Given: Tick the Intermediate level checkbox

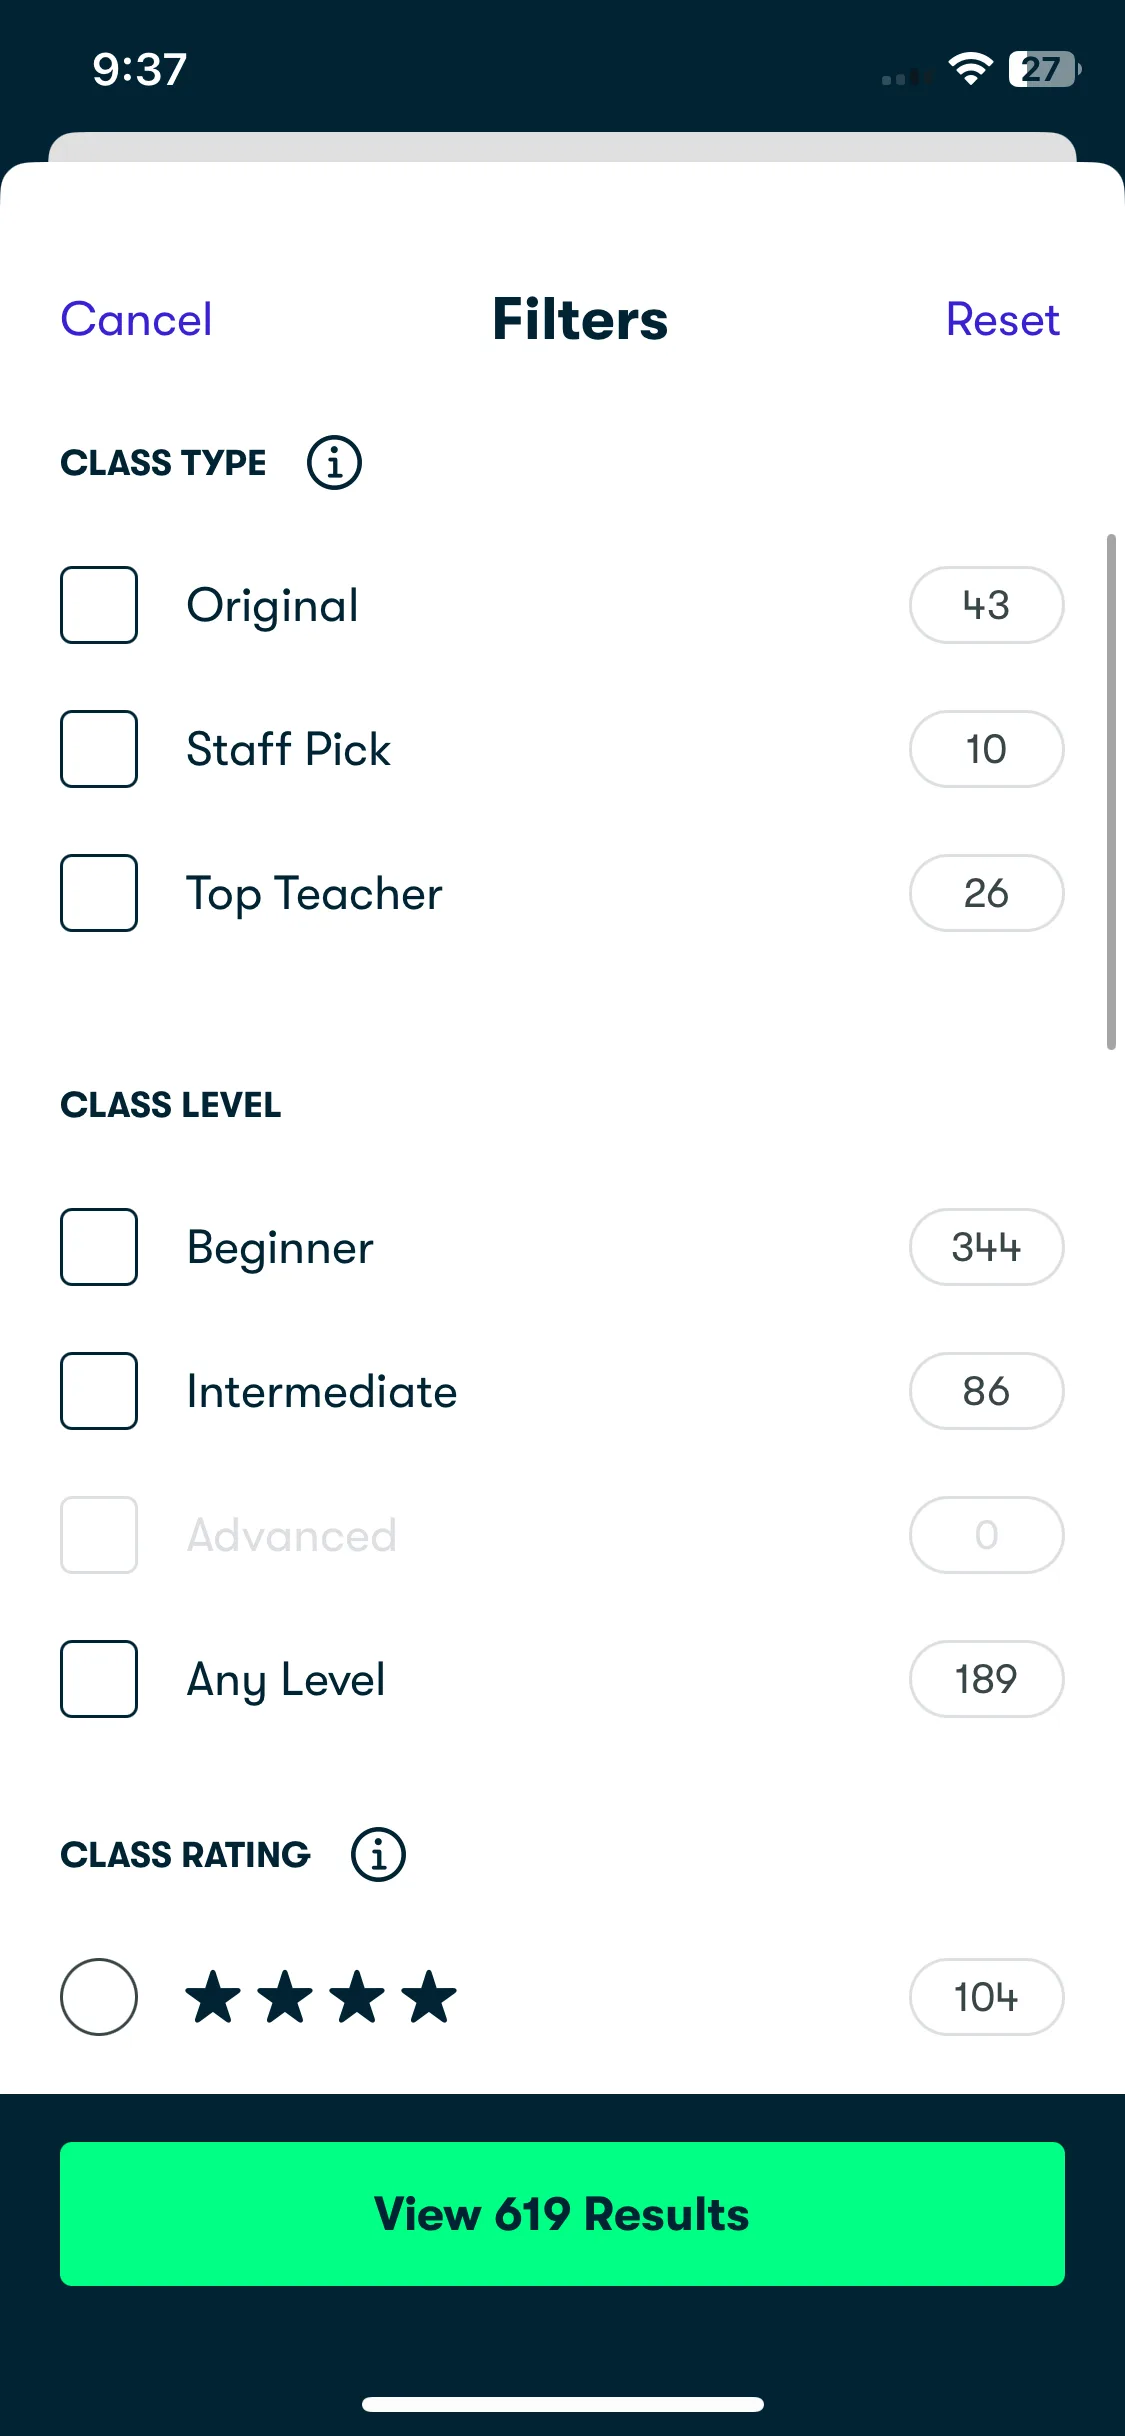Looking at the screenshot, I should click(x=99, y=1391).
